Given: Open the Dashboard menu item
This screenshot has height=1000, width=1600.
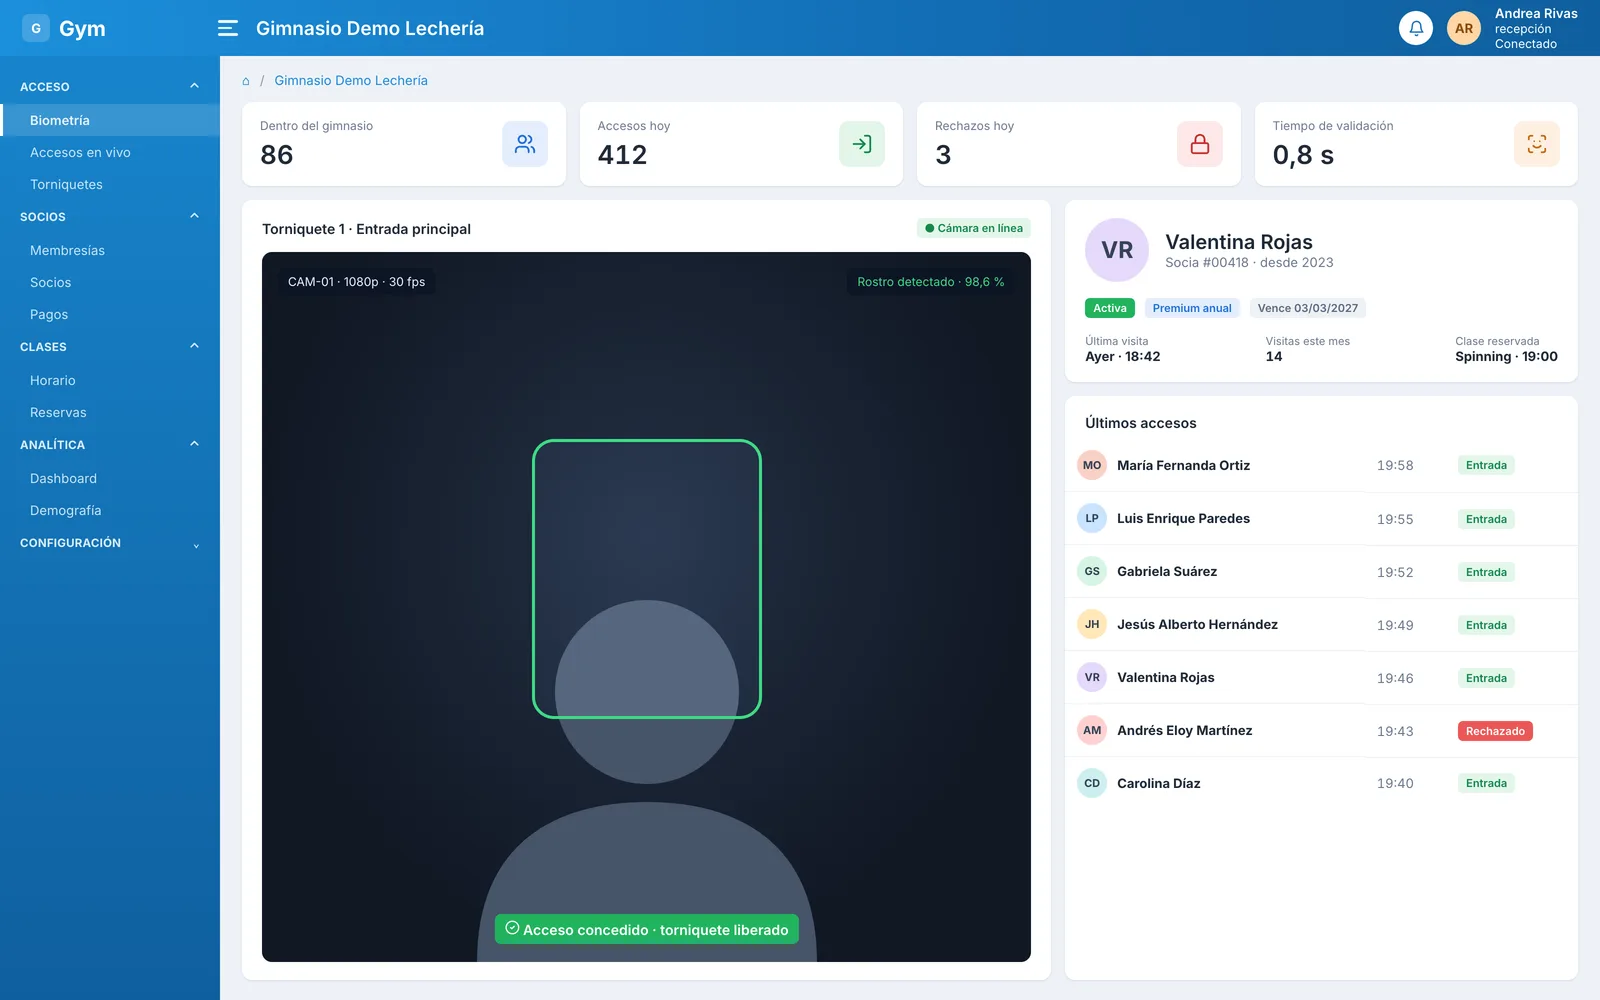Looking at the screenshot, I should tap(110, 478).
